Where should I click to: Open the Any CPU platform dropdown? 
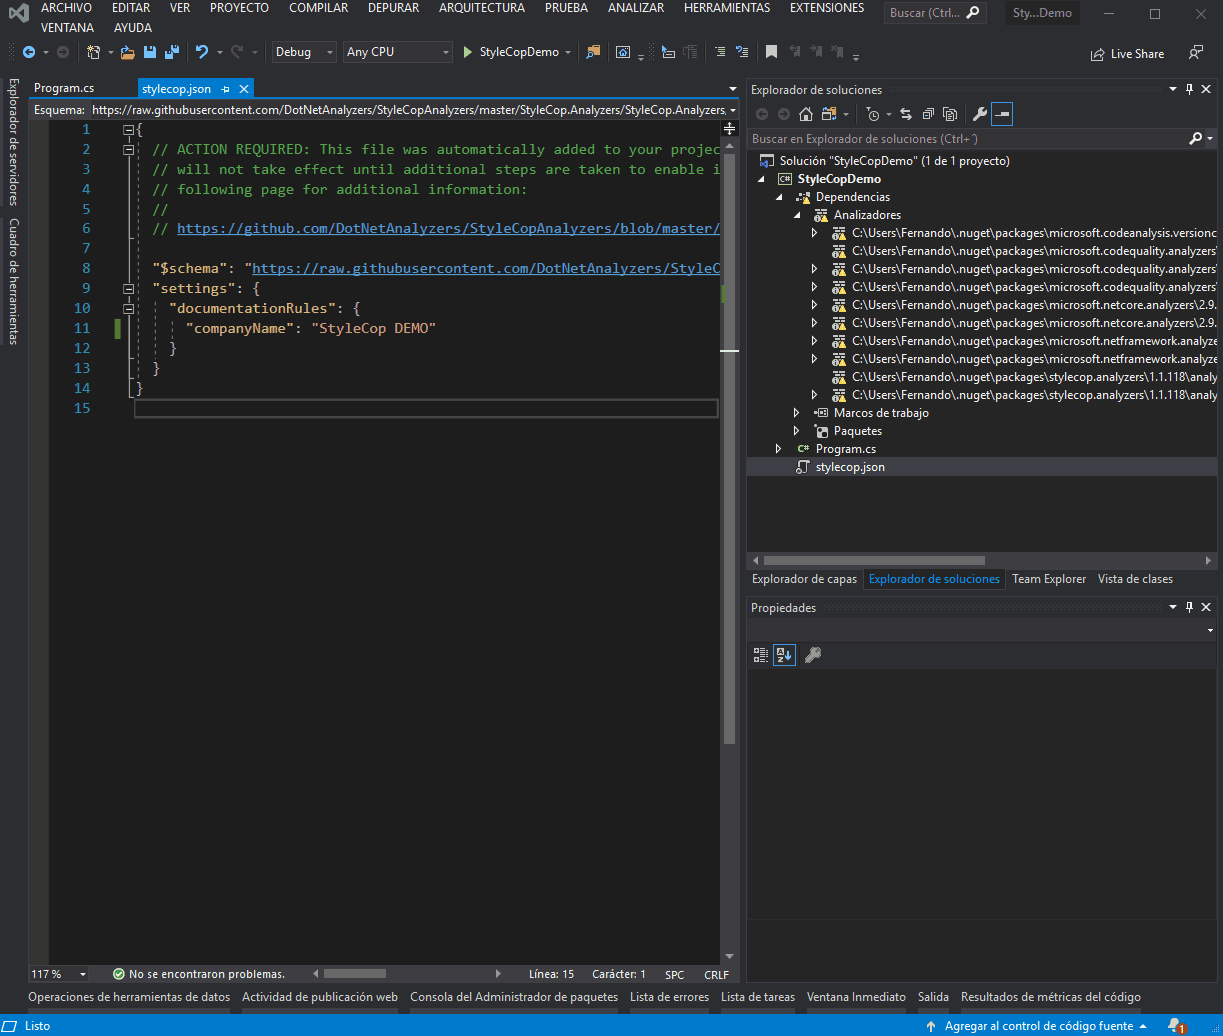click(397, 52)
